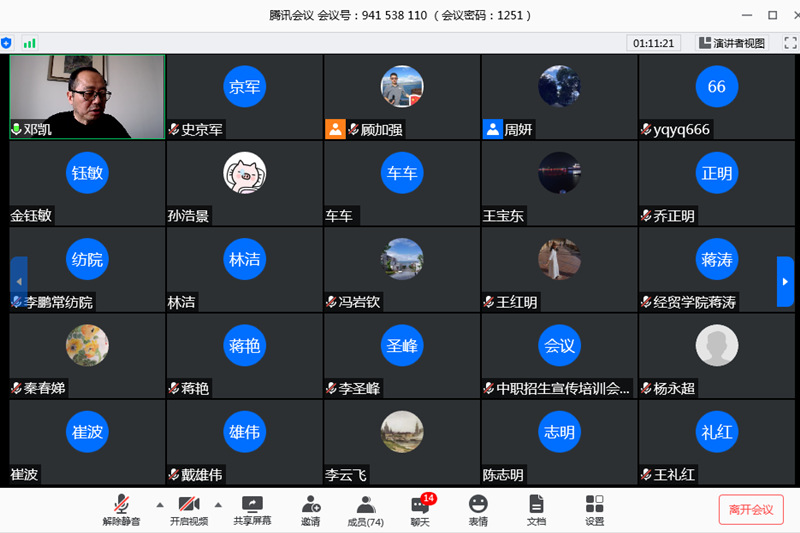The width and height of the screenshot is (800, 533).
Task: Switch to speaker view
Action: (732, 43)
